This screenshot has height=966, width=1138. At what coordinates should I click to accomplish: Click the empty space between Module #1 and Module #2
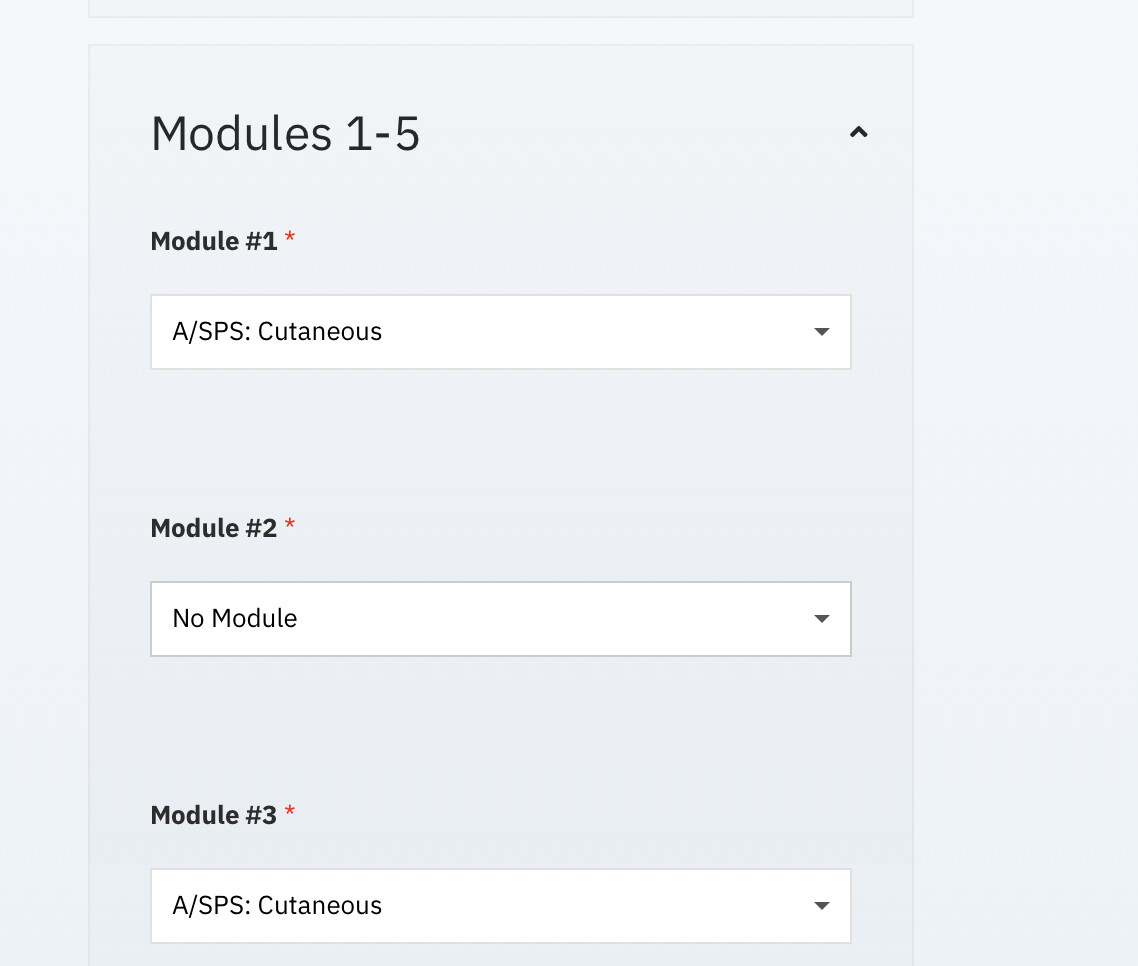(x=501, y=441)
